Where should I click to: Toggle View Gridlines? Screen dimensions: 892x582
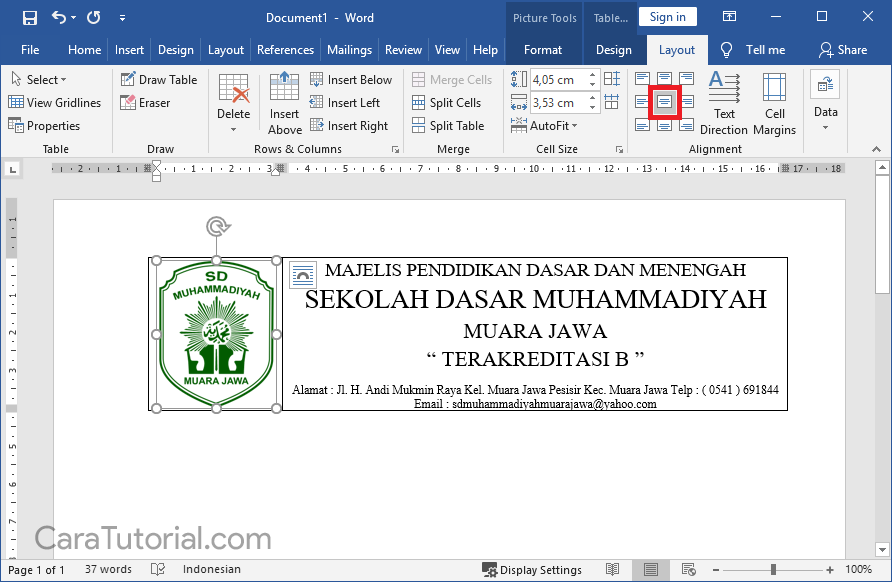point(55,102)
